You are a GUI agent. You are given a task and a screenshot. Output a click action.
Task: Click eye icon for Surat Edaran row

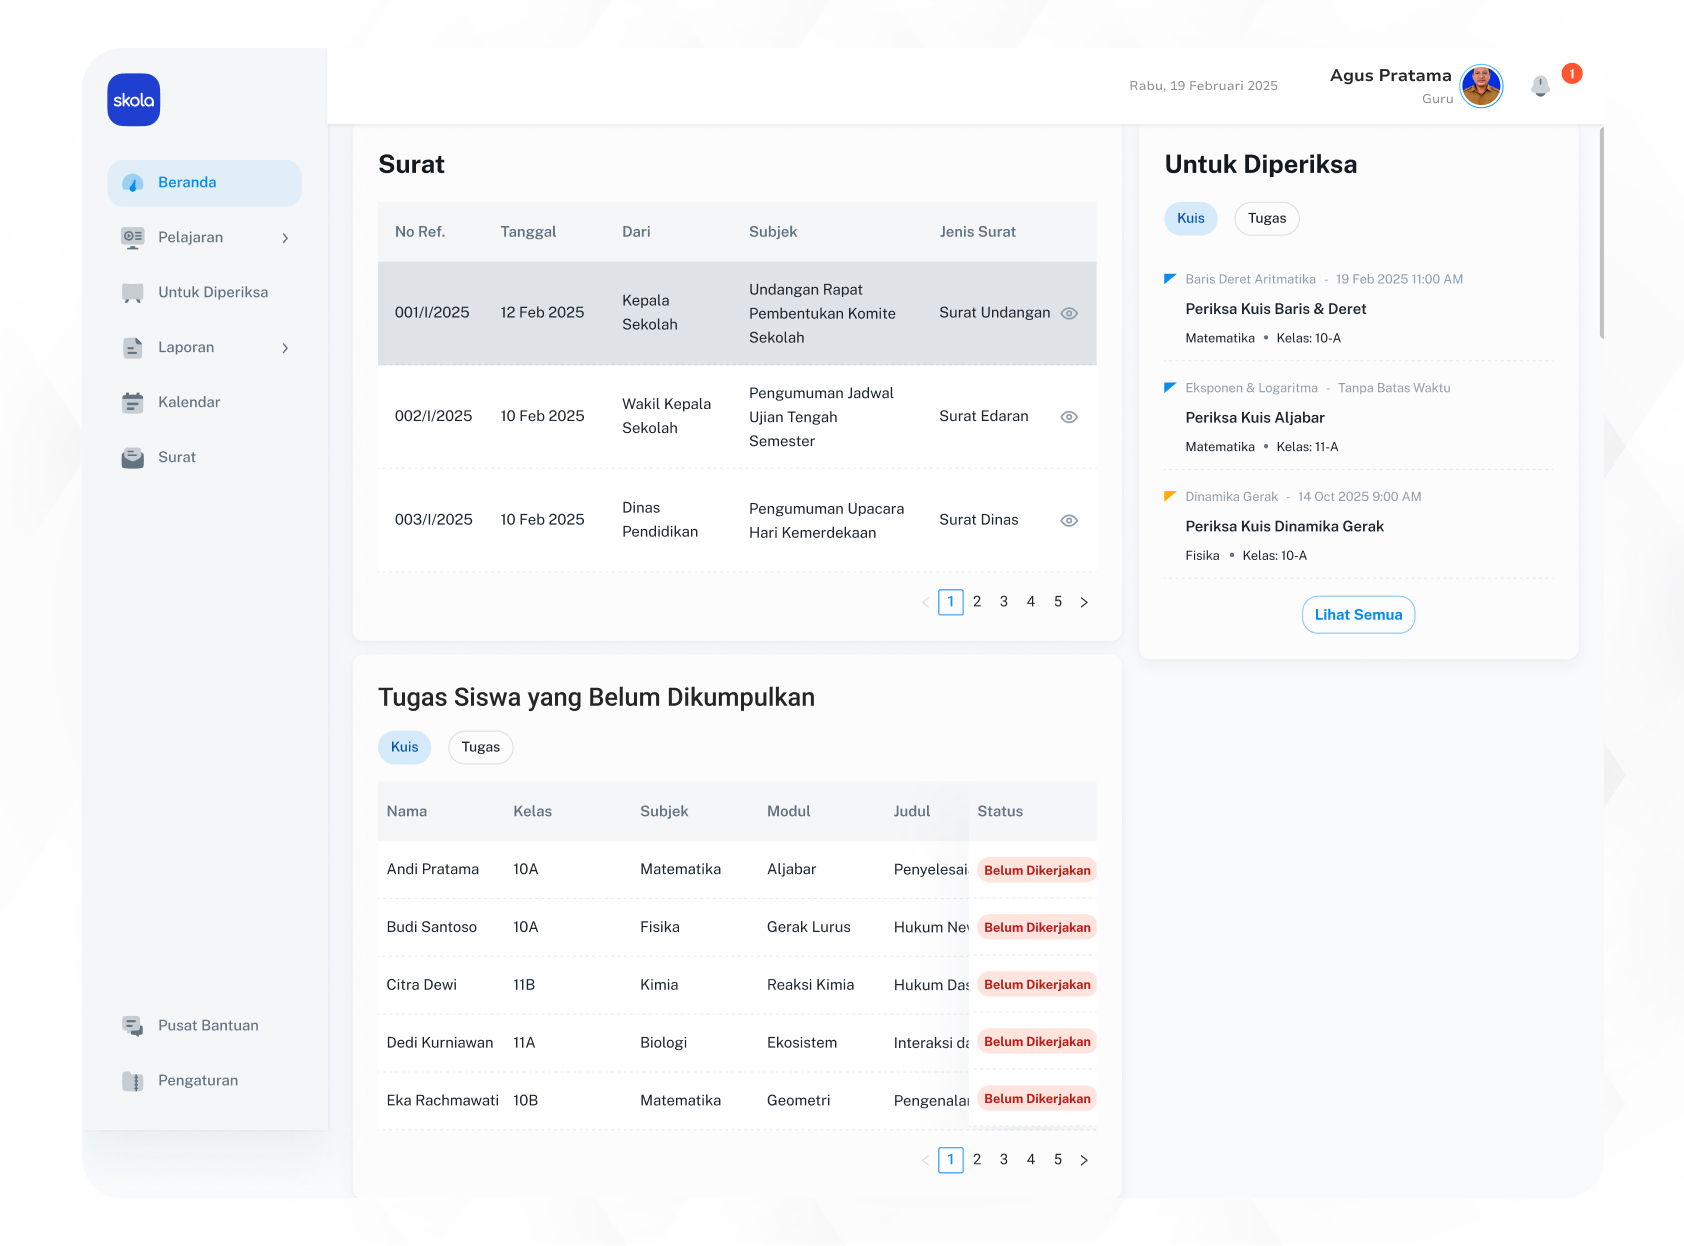pyautogui.click(x=1069, y=417)
